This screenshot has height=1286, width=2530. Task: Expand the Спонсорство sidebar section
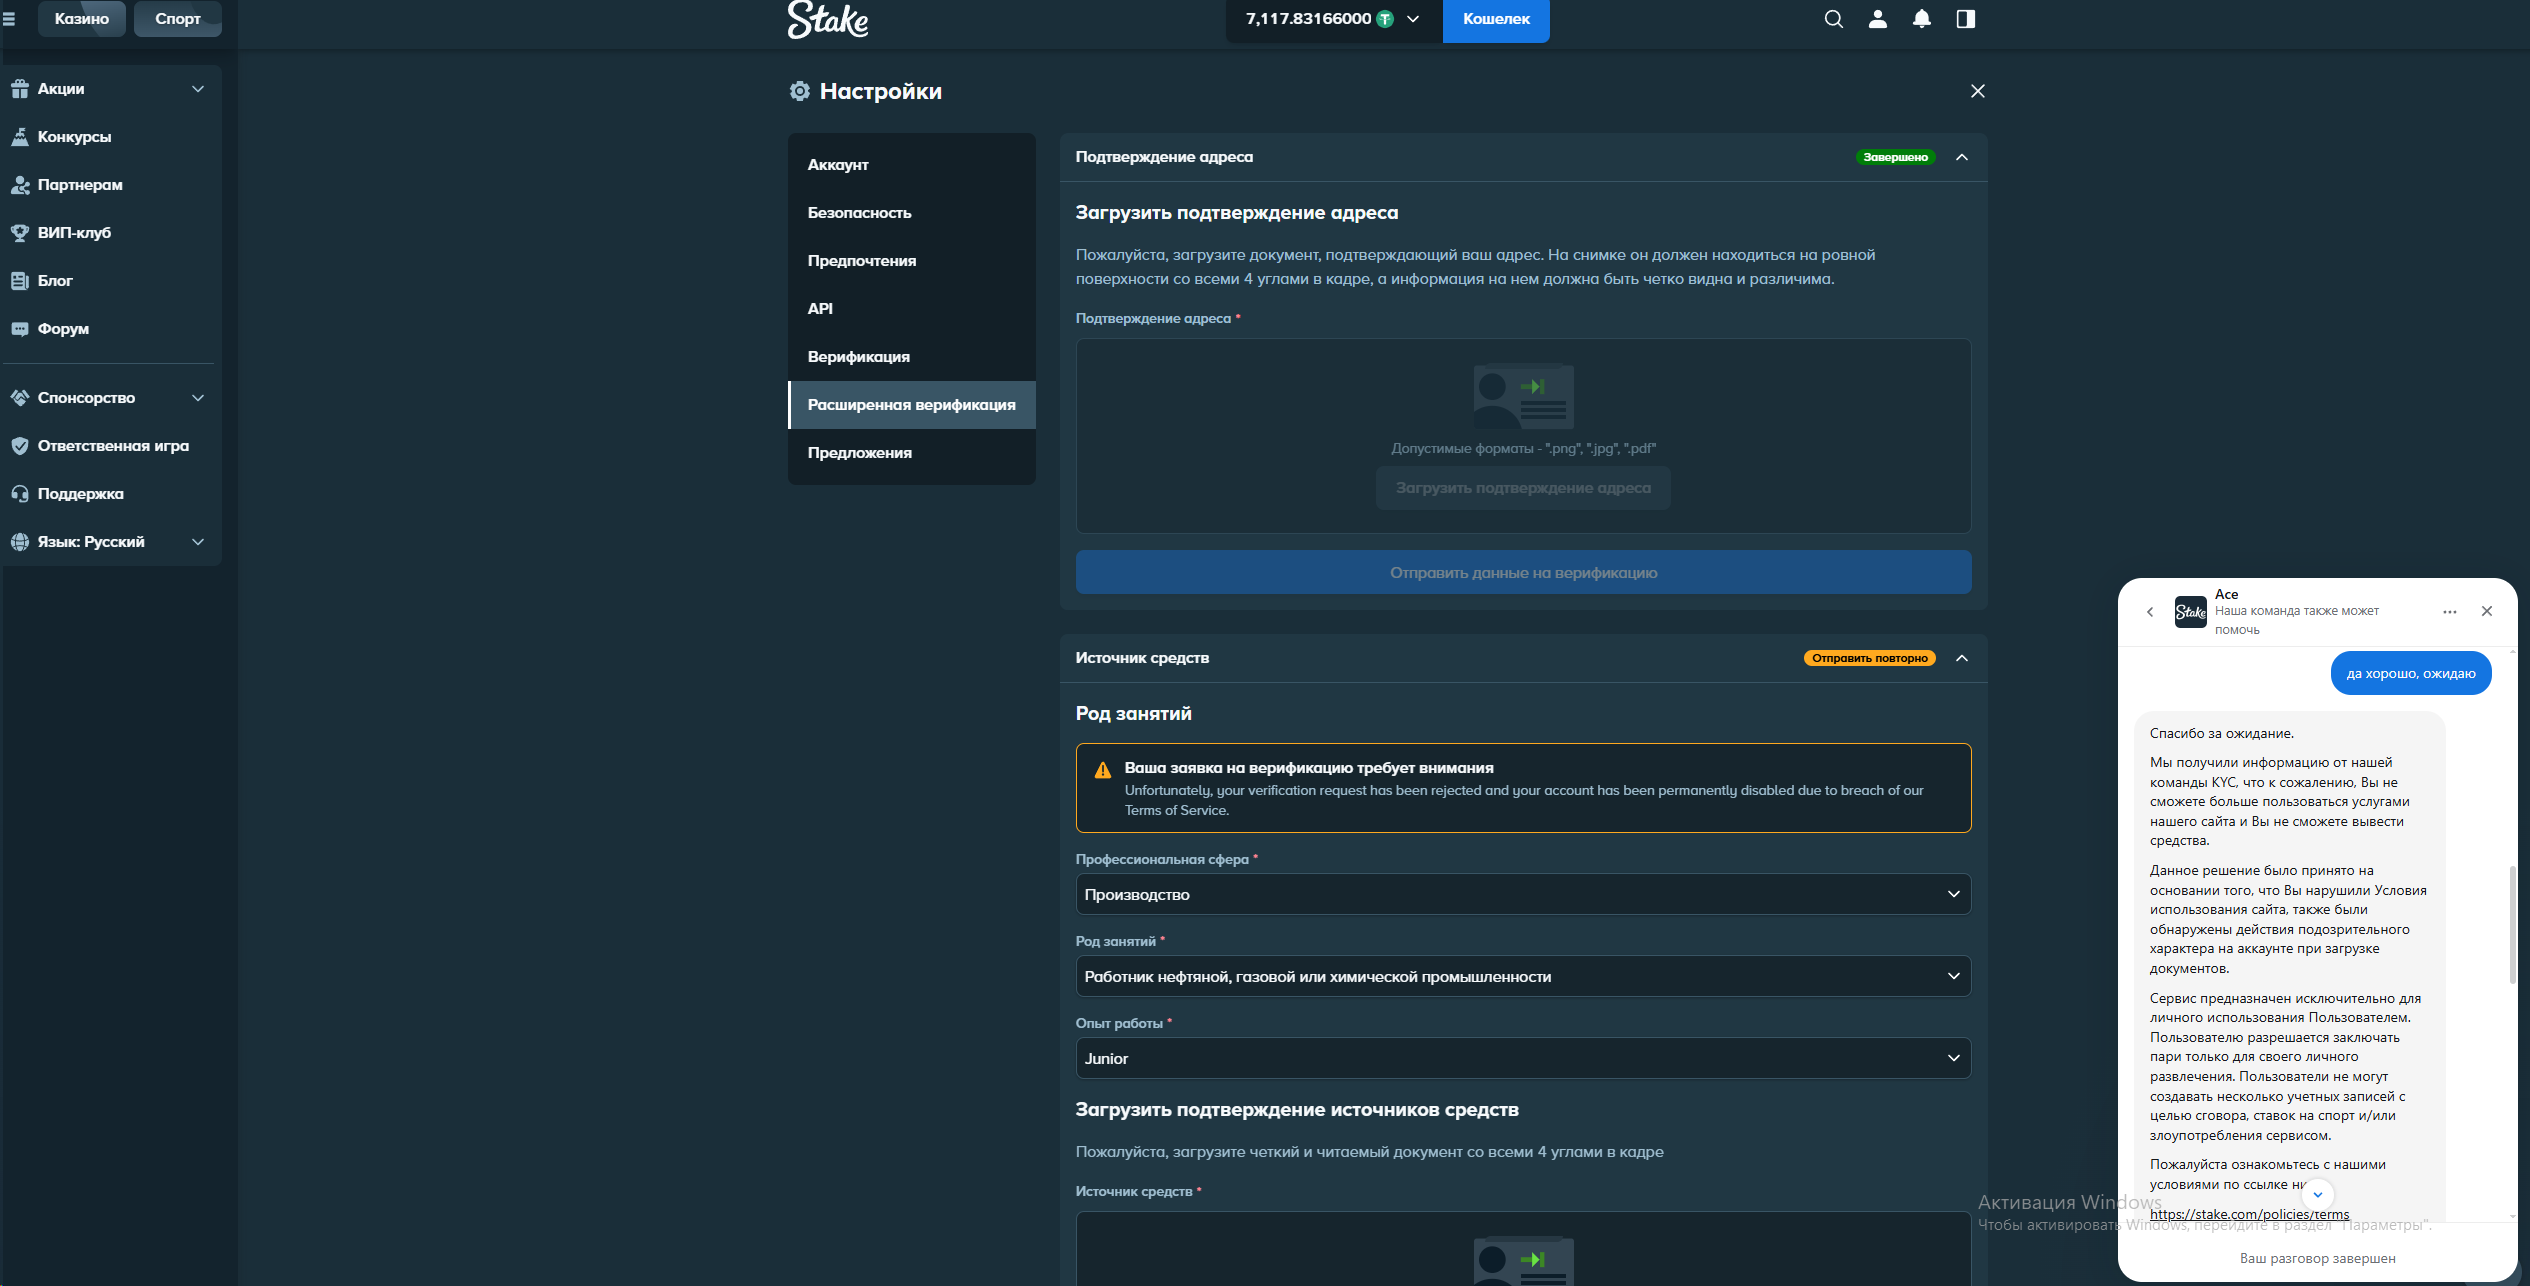tap(198, 397)
